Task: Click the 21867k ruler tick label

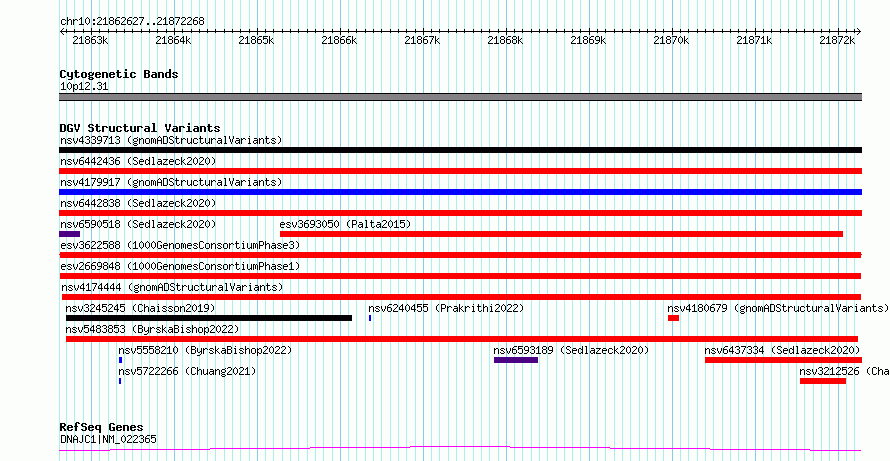Action: tap(423, 40)
